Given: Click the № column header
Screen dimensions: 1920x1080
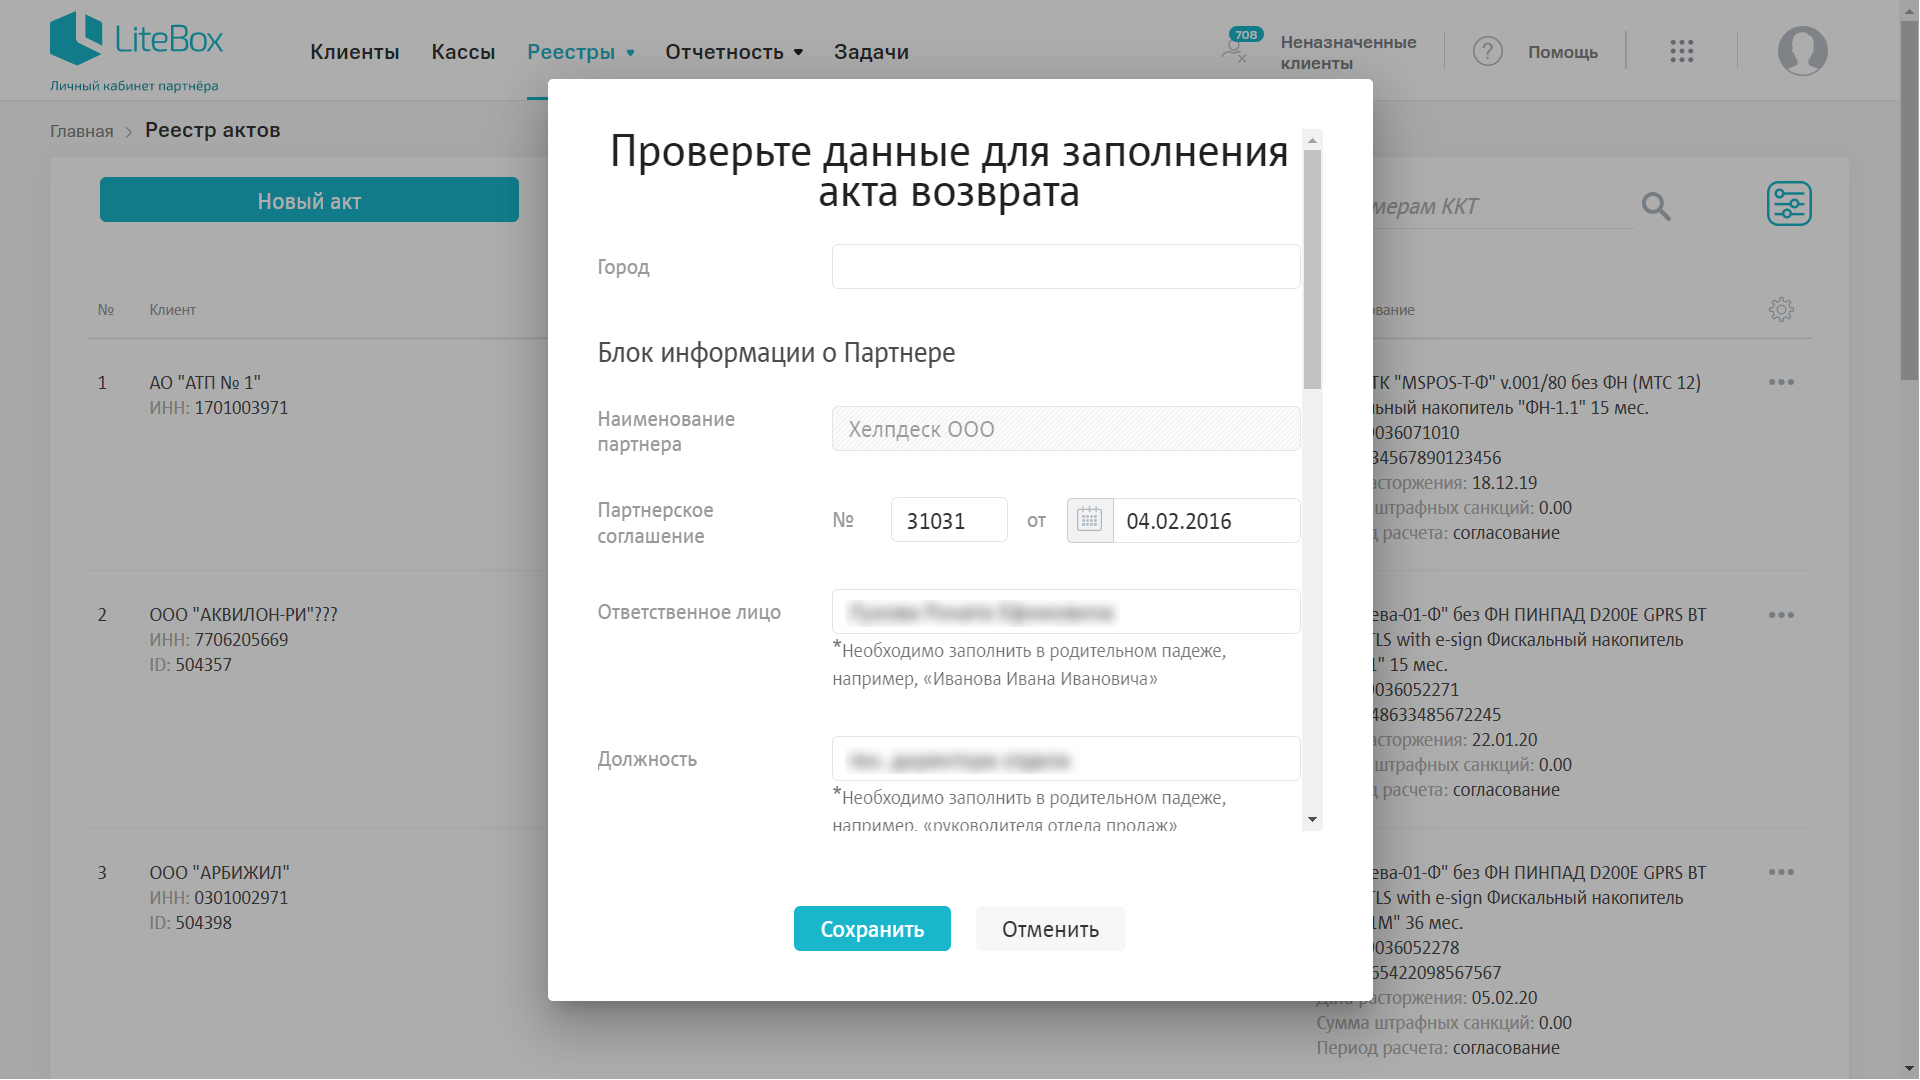Looking at the screenshot, I should pos(106,310).
